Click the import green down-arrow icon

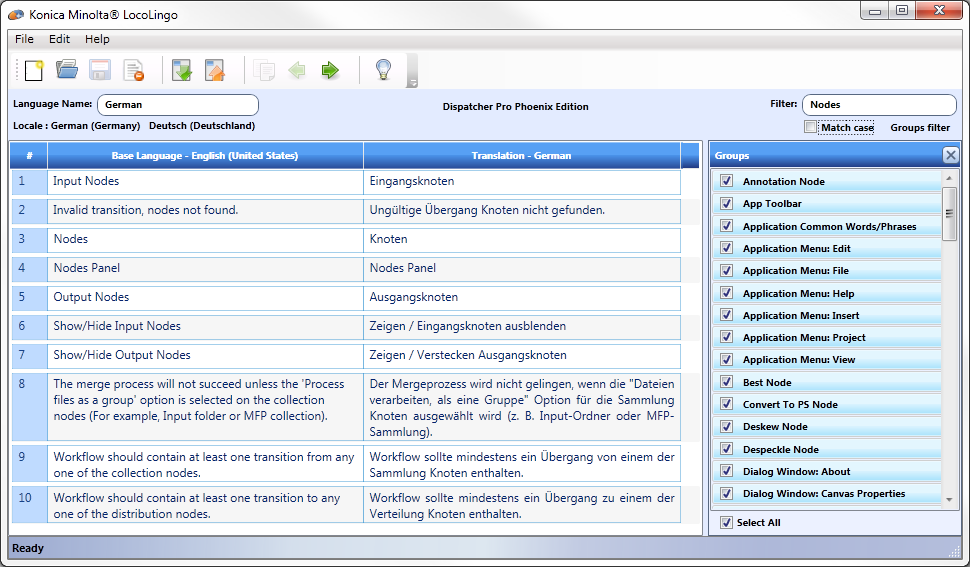[181, 70]
